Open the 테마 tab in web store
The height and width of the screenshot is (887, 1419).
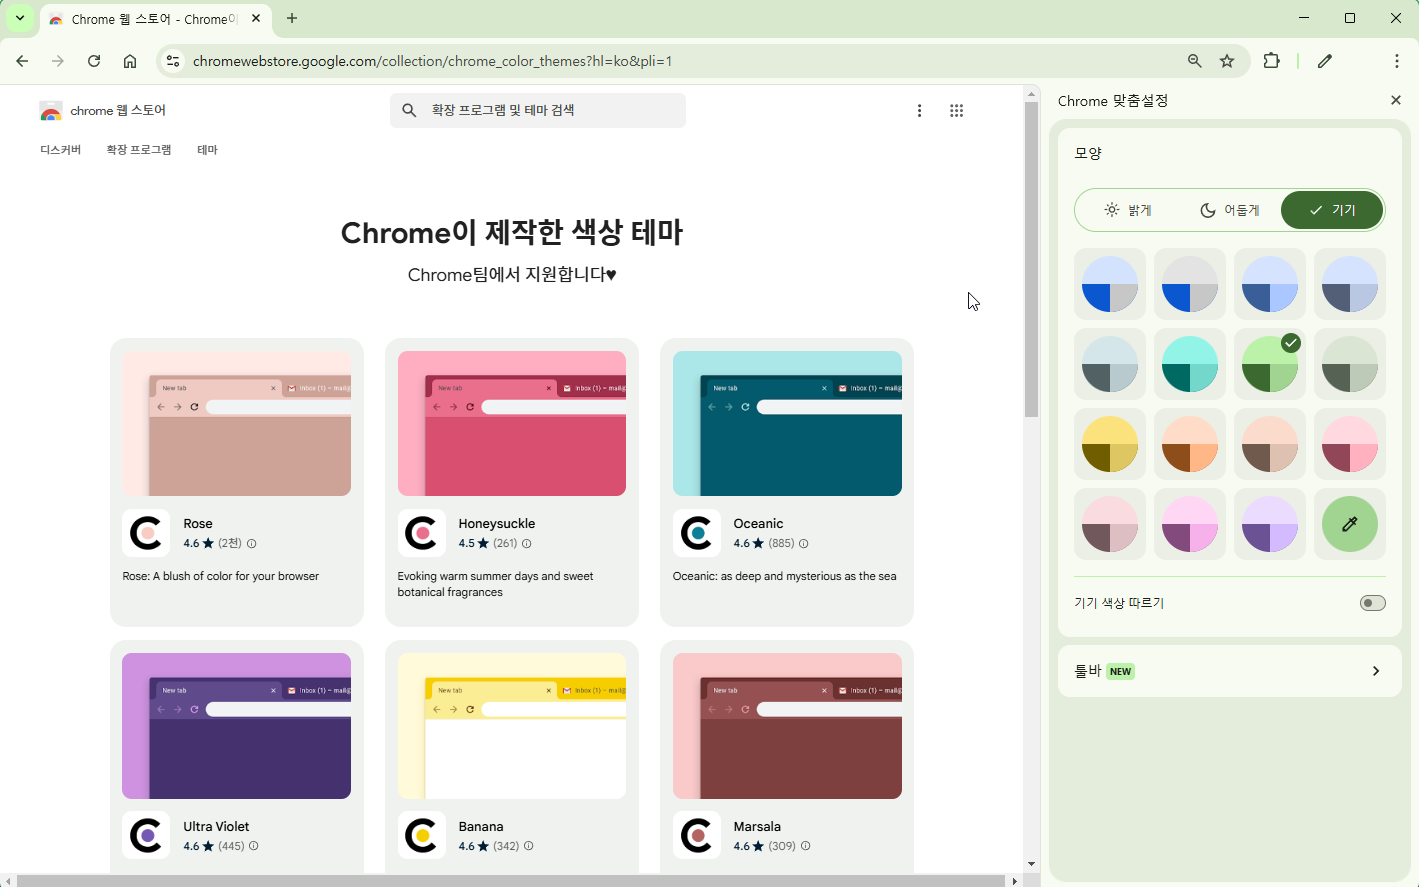point(207,150)
